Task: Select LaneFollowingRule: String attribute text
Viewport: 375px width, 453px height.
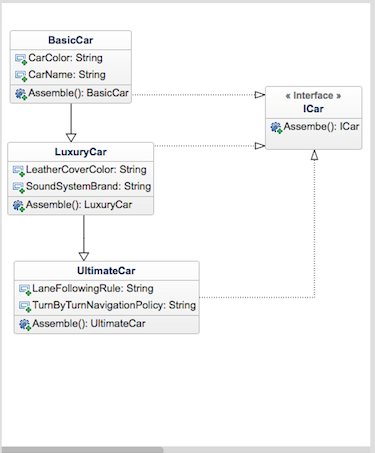Action: [x=93, y=288]
